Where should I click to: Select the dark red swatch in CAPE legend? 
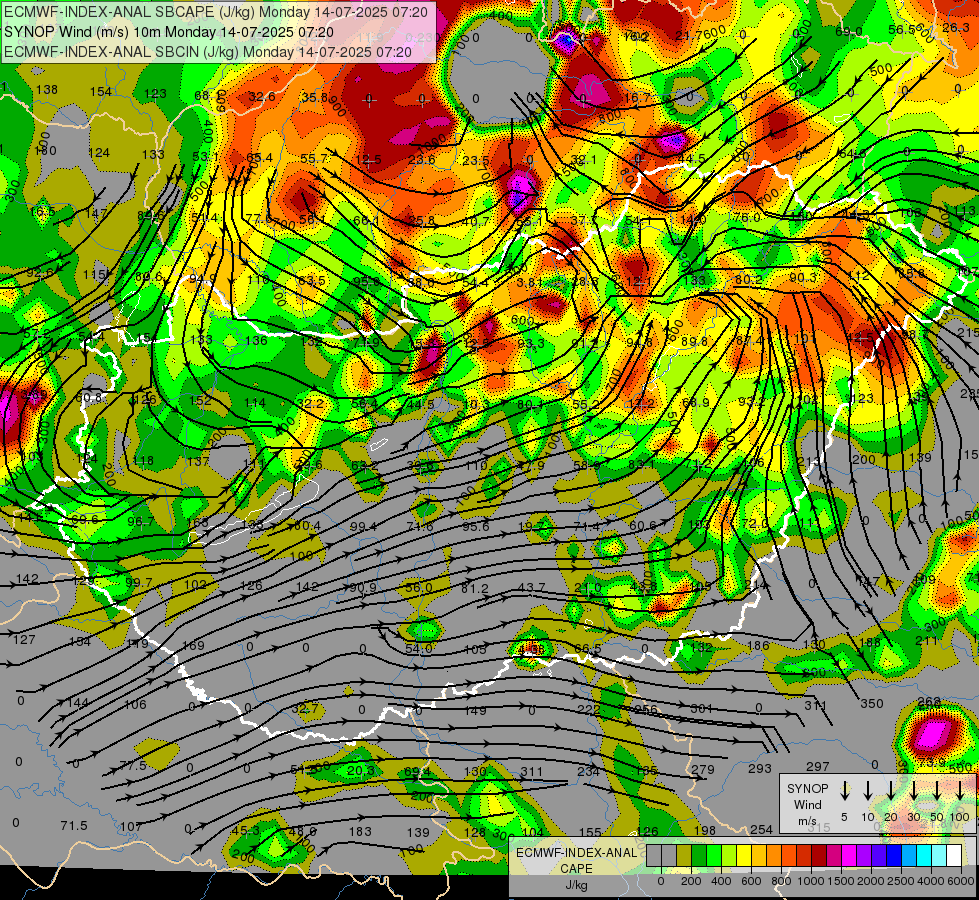point(819,856)
